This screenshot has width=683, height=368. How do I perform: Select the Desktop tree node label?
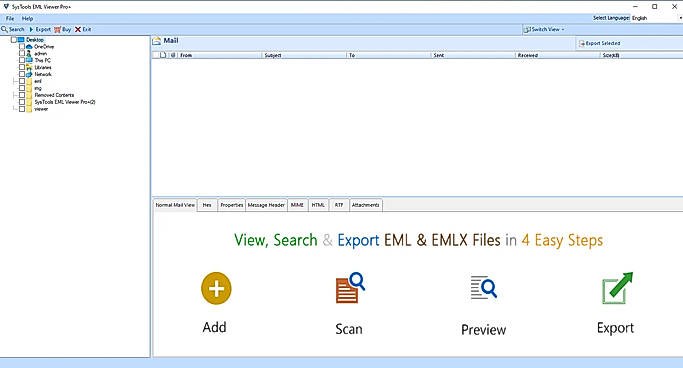(x=35, y=40)
